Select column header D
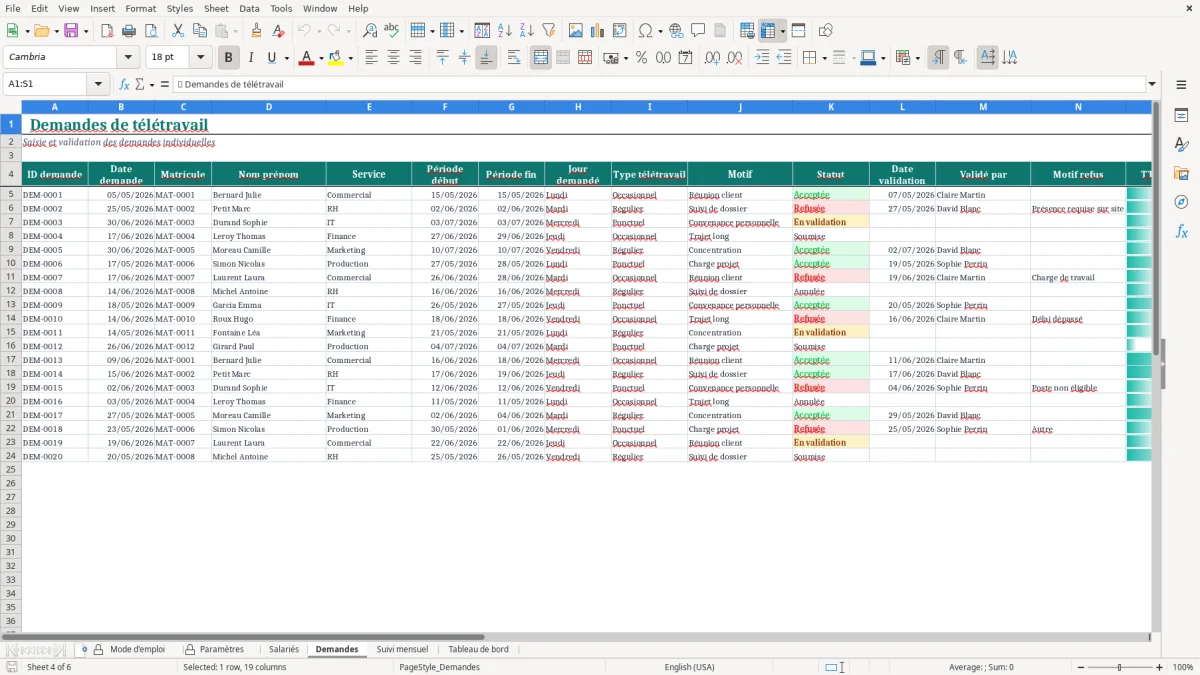The height and width of the screenshot is (675, 1200). coord(269,107)
